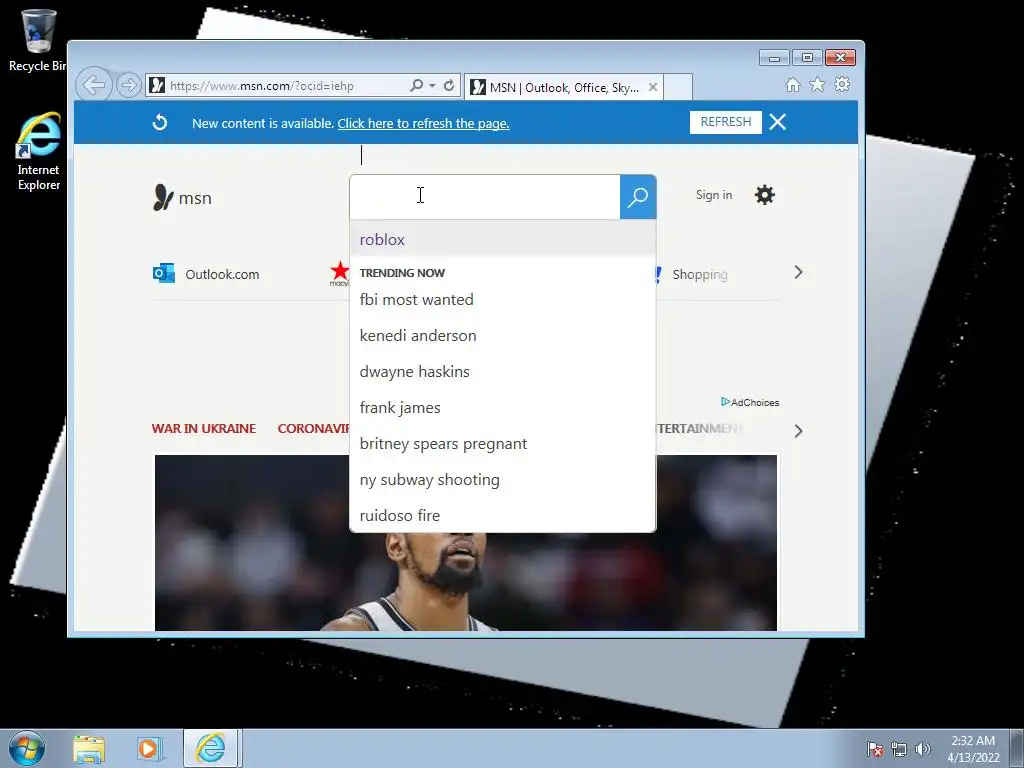Click 'Click here to refresh the page' link
The image size is (1024, 768).
pos(423,123)
